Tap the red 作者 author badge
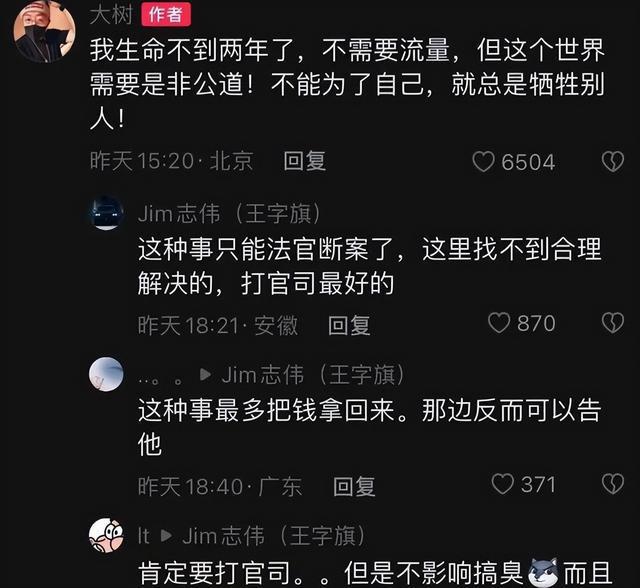The image size is (640, 588). coord(166,15)
